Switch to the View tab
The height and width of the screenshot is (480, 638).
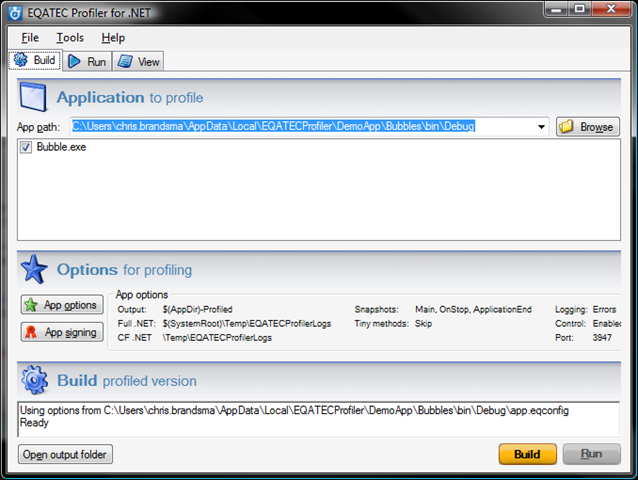(x=138, y=61)
